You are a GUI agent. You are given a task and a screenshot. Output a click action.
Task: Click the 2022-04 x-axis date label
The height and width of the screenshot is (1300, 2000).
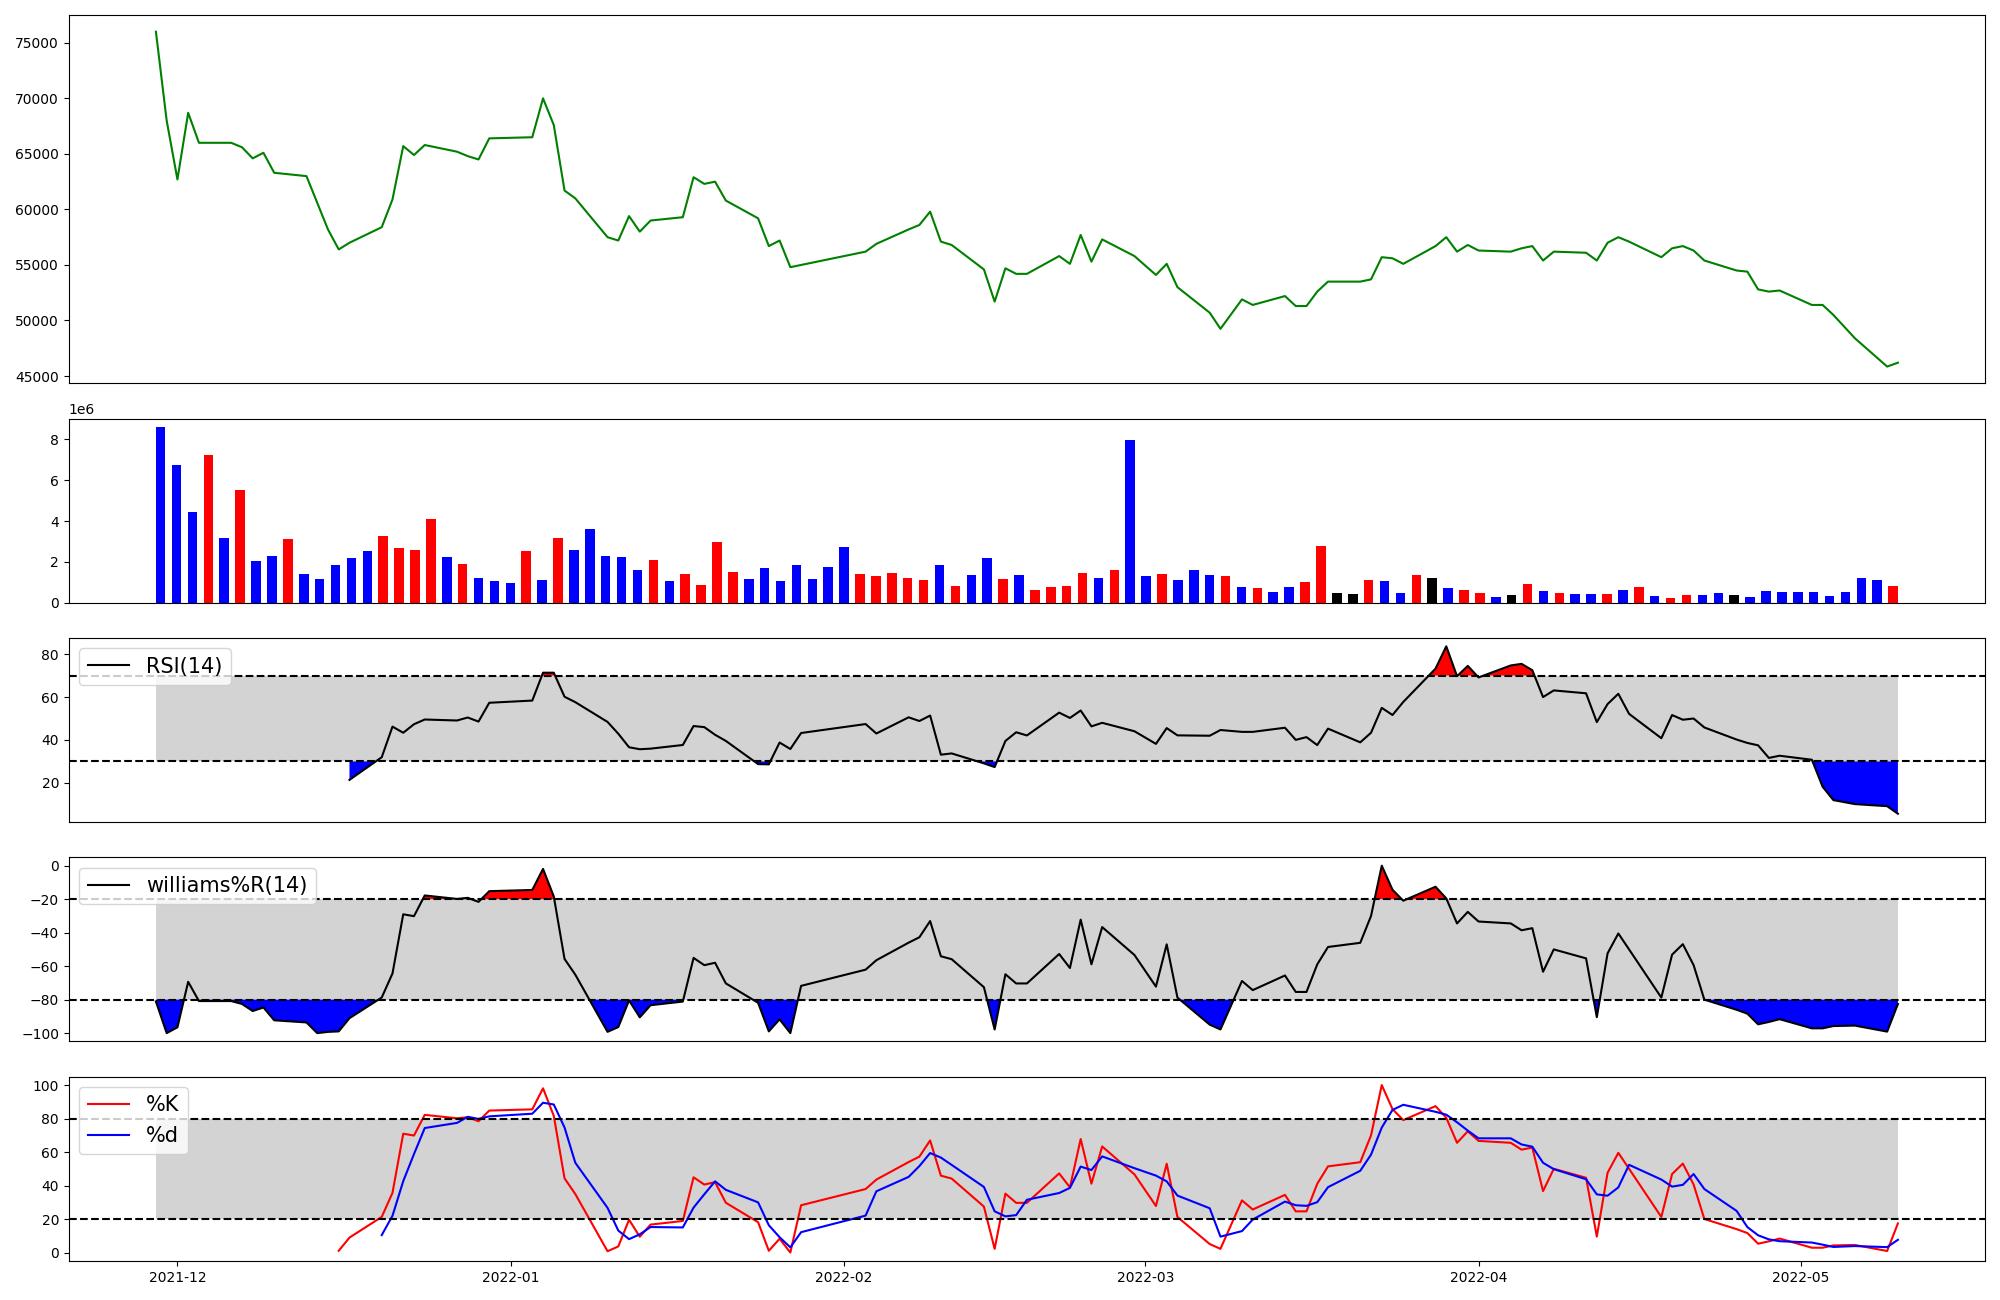tap(1479, 1276)
